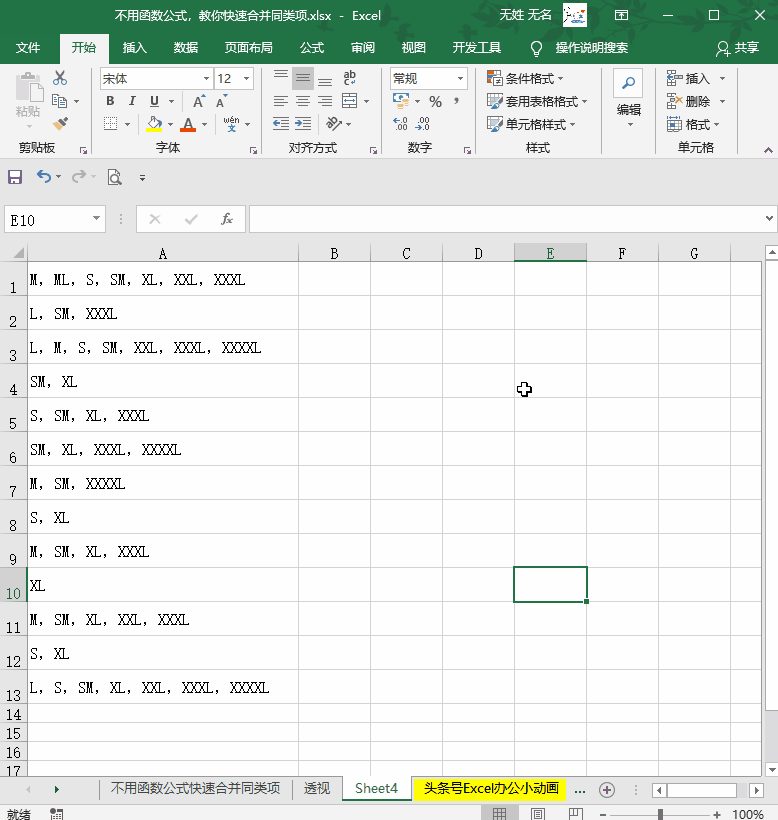Switch to the 视图 ribbon tab

[413, 48]
